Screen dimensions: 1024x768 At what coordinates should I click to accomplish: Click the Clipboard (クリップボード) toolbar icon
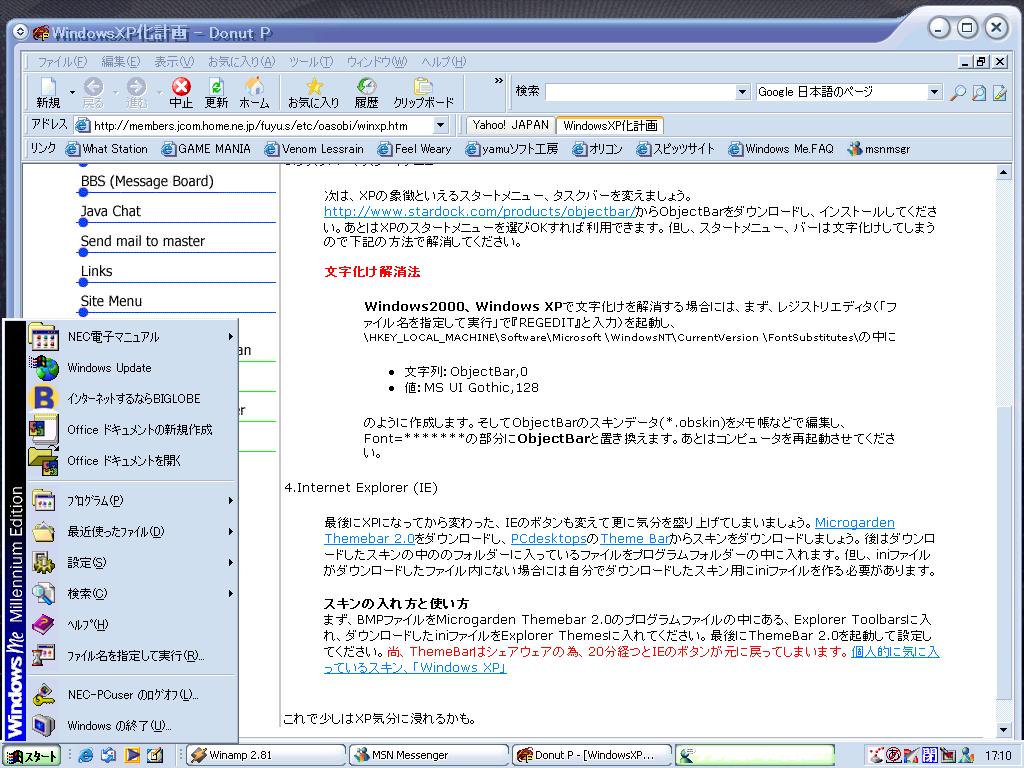coord(423,86)
